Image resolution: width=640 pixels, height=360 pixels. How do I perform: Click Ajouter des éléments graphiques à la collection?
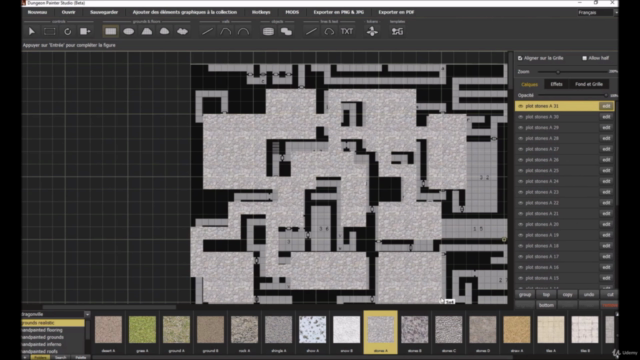(184, 12)
